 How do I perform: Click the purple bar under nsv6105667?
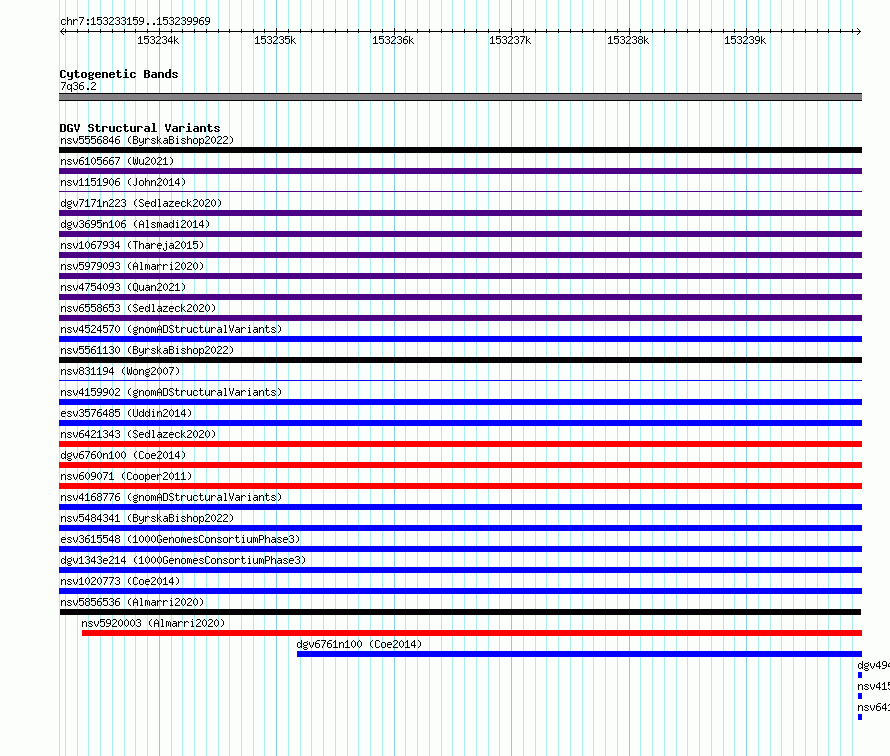460,171
